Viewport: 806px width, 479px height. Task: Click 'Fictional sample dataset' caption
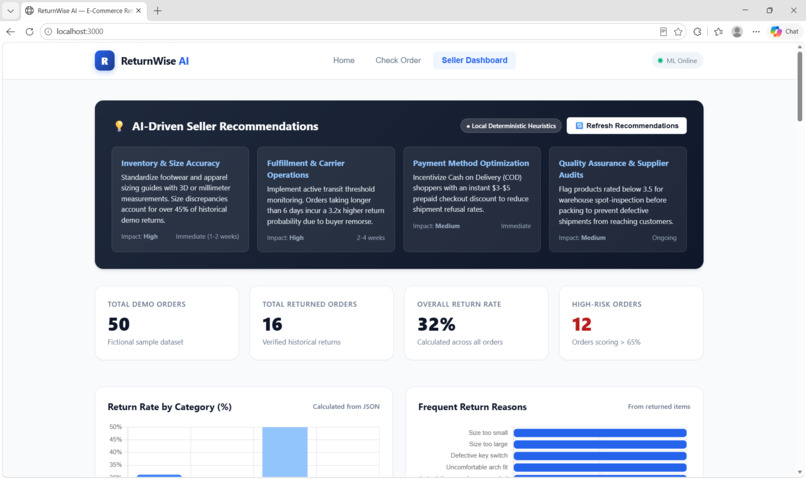(x=145, y=342)
